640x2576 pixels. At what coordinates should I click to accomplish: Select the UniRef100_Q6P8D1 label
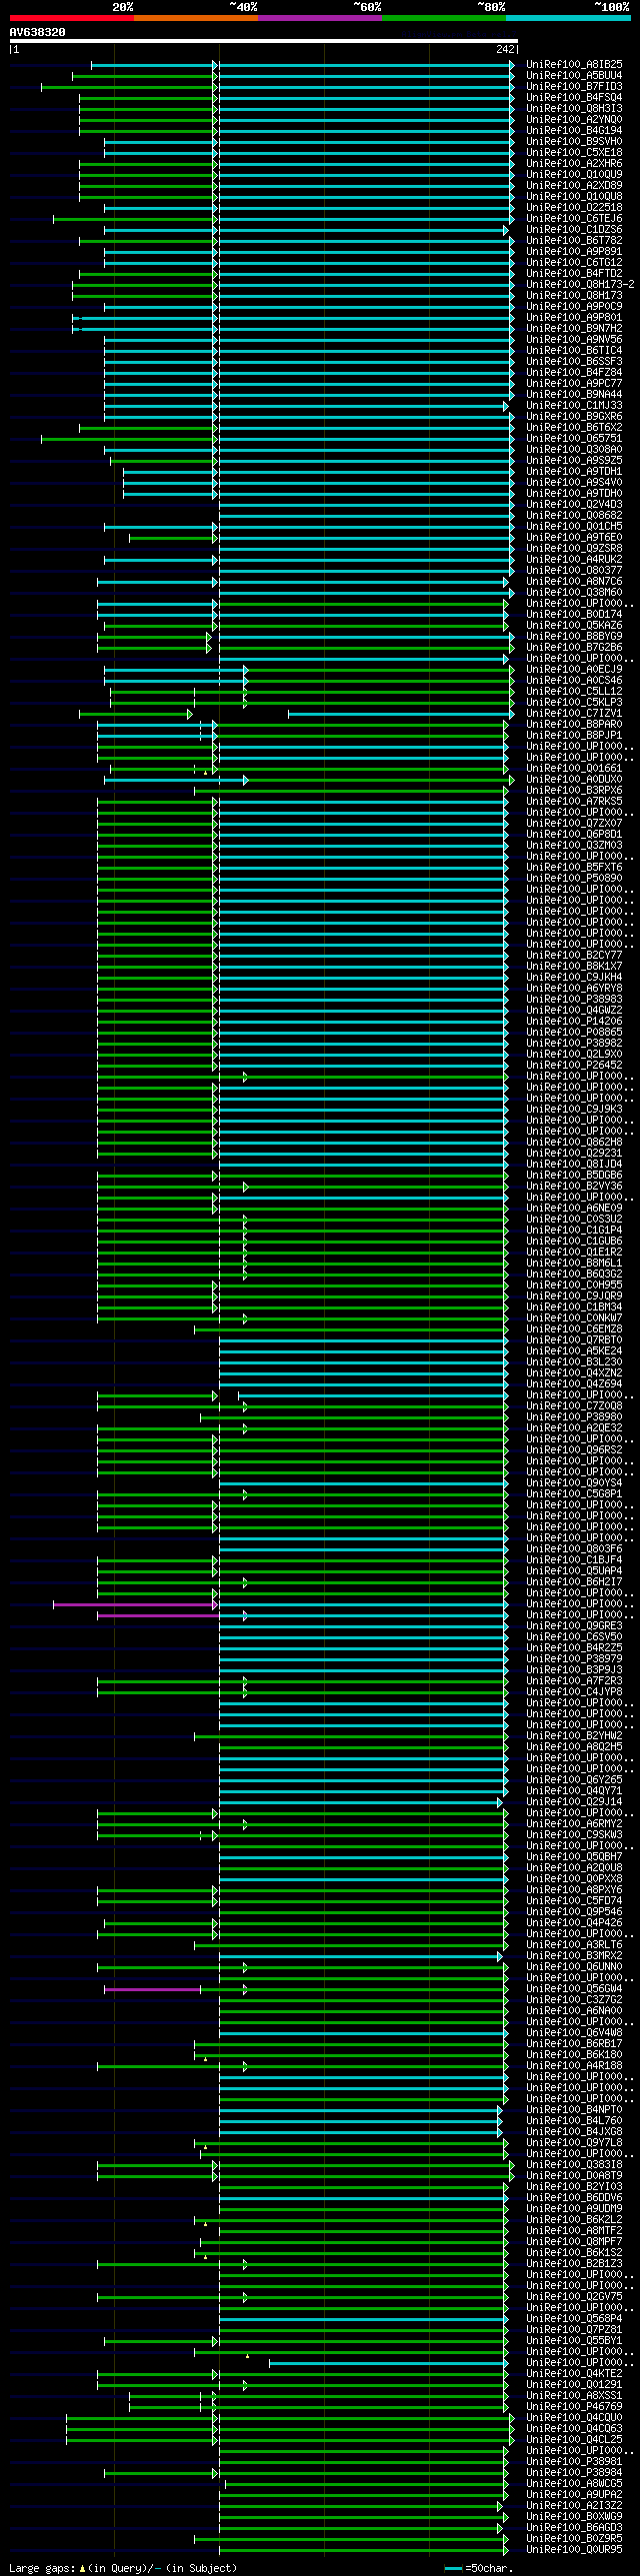pos(574,834)
